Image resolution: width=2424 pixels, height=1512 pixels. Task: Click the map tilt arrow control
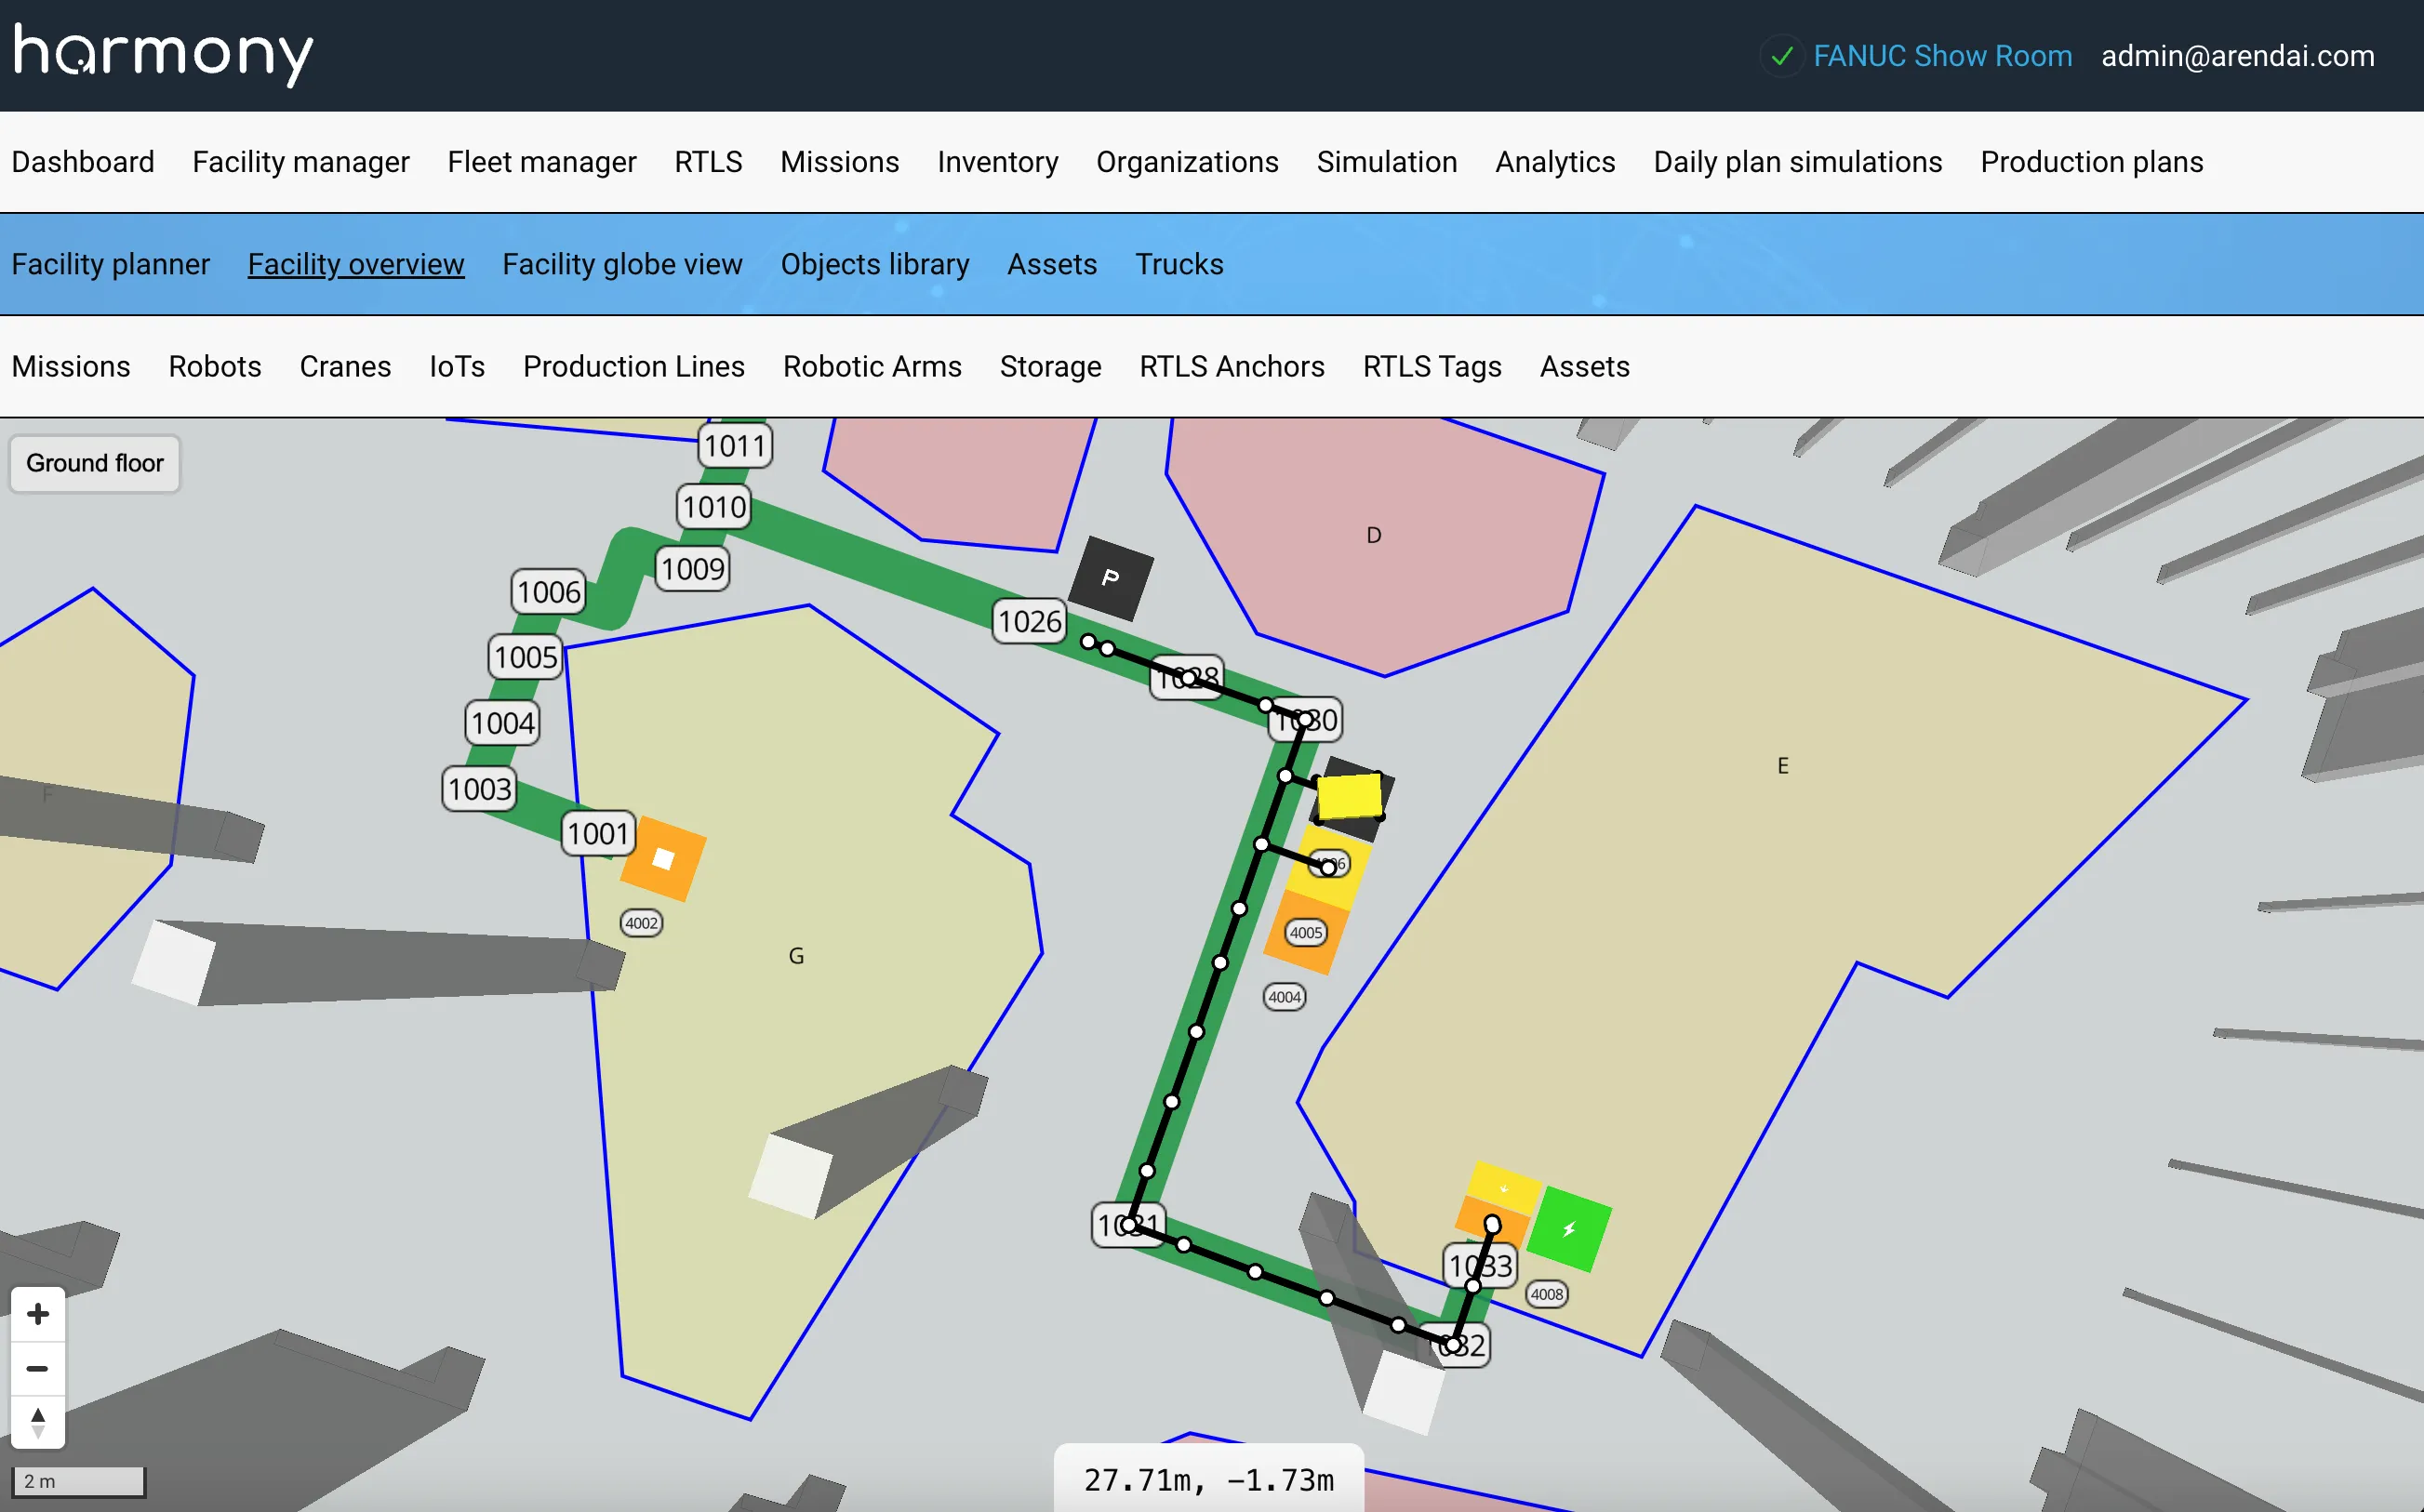[38, 1423]
